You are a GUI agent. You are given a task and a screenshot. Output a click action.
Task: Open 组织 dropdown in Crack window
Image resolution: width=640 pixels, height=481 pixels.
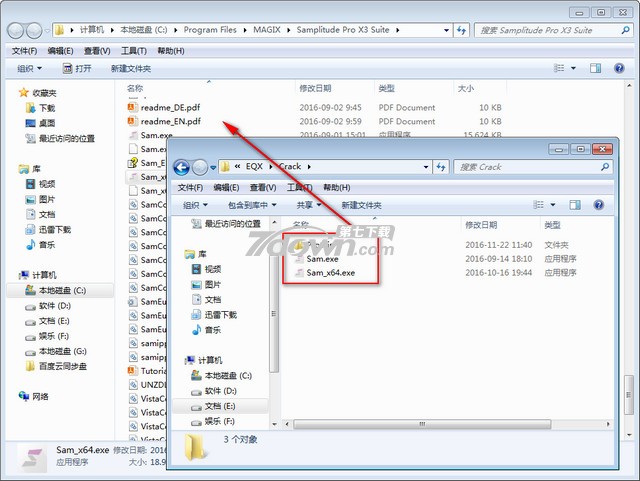tap(196, 205)
